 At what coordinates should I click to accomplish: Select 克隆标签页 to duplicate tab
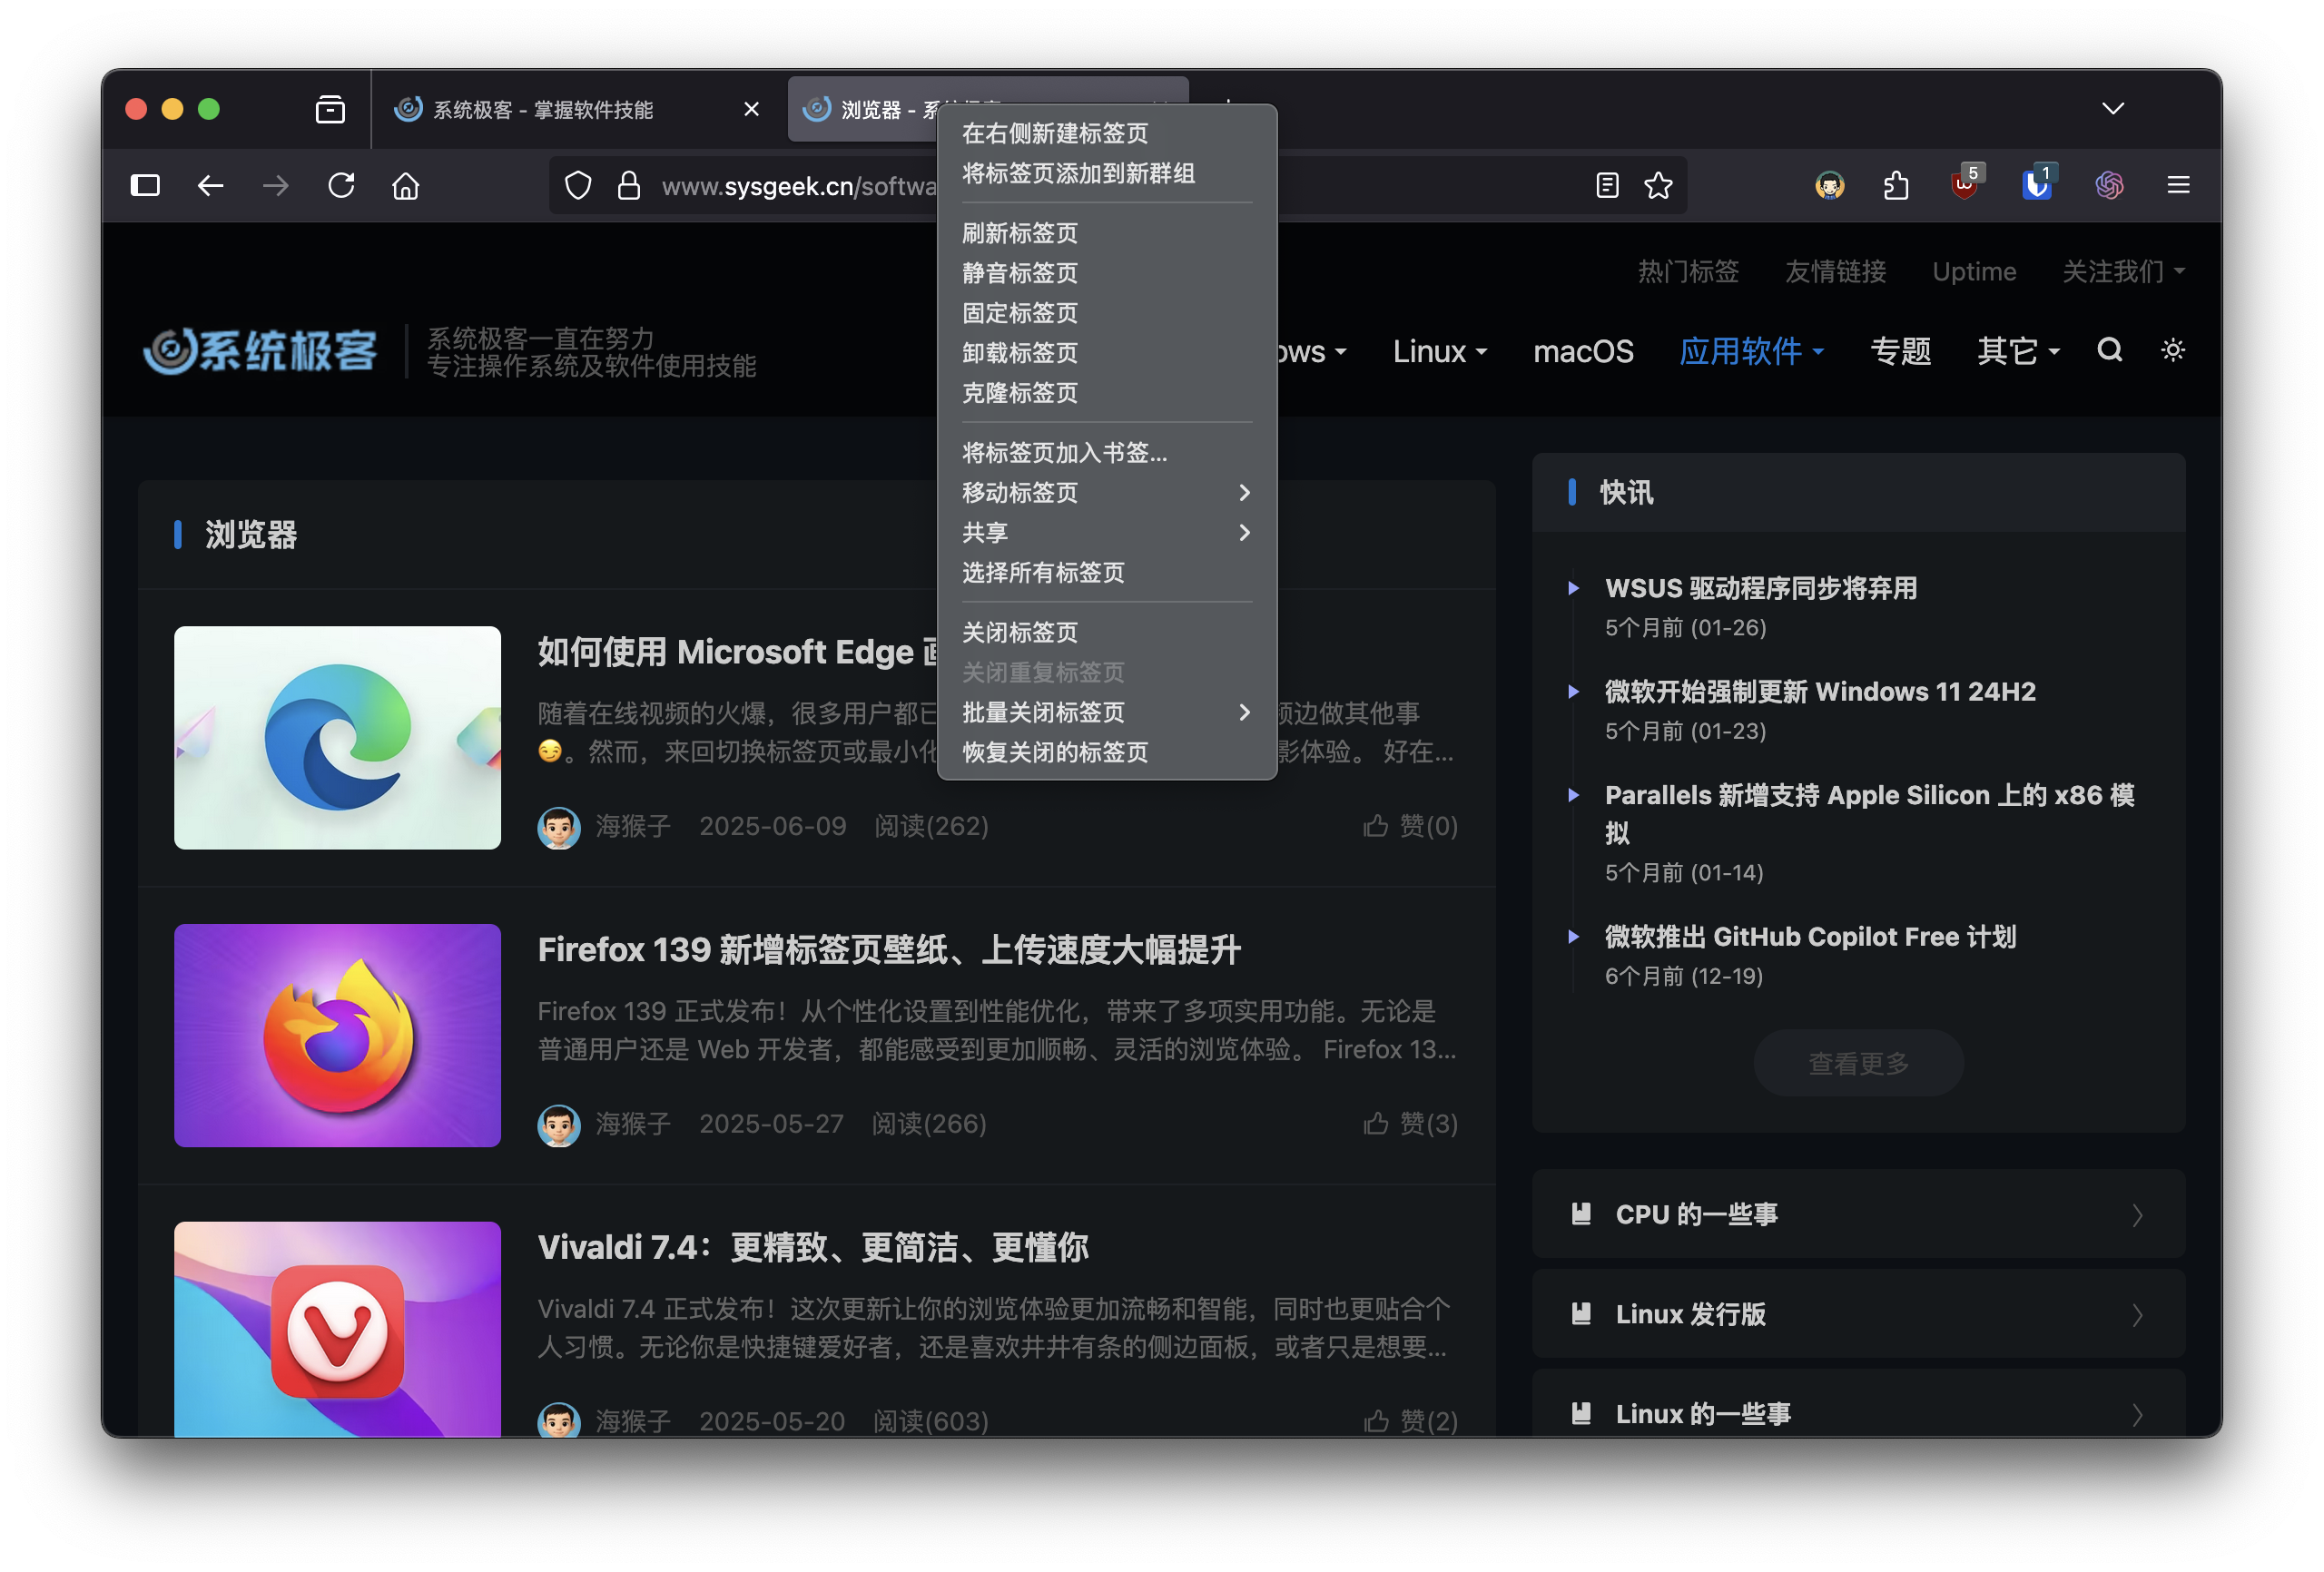click(1107, 393)
